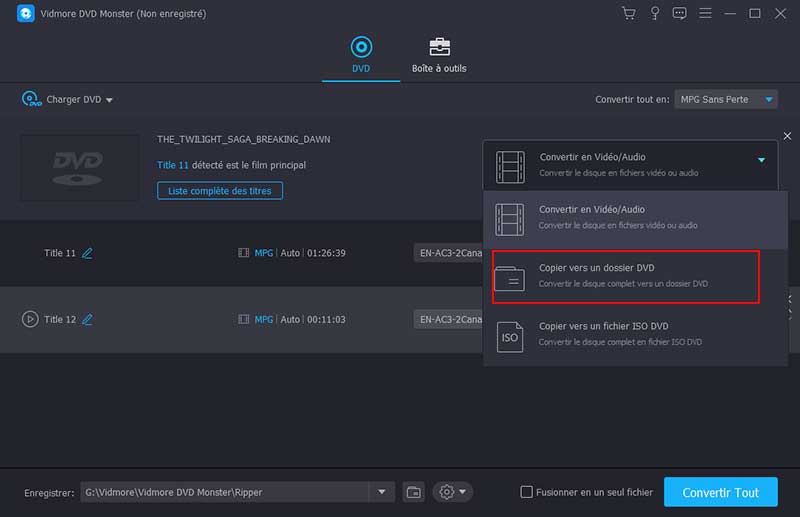Edit name of Title 11 pencil icon
800x517 pixels.
tap(87, 253)
